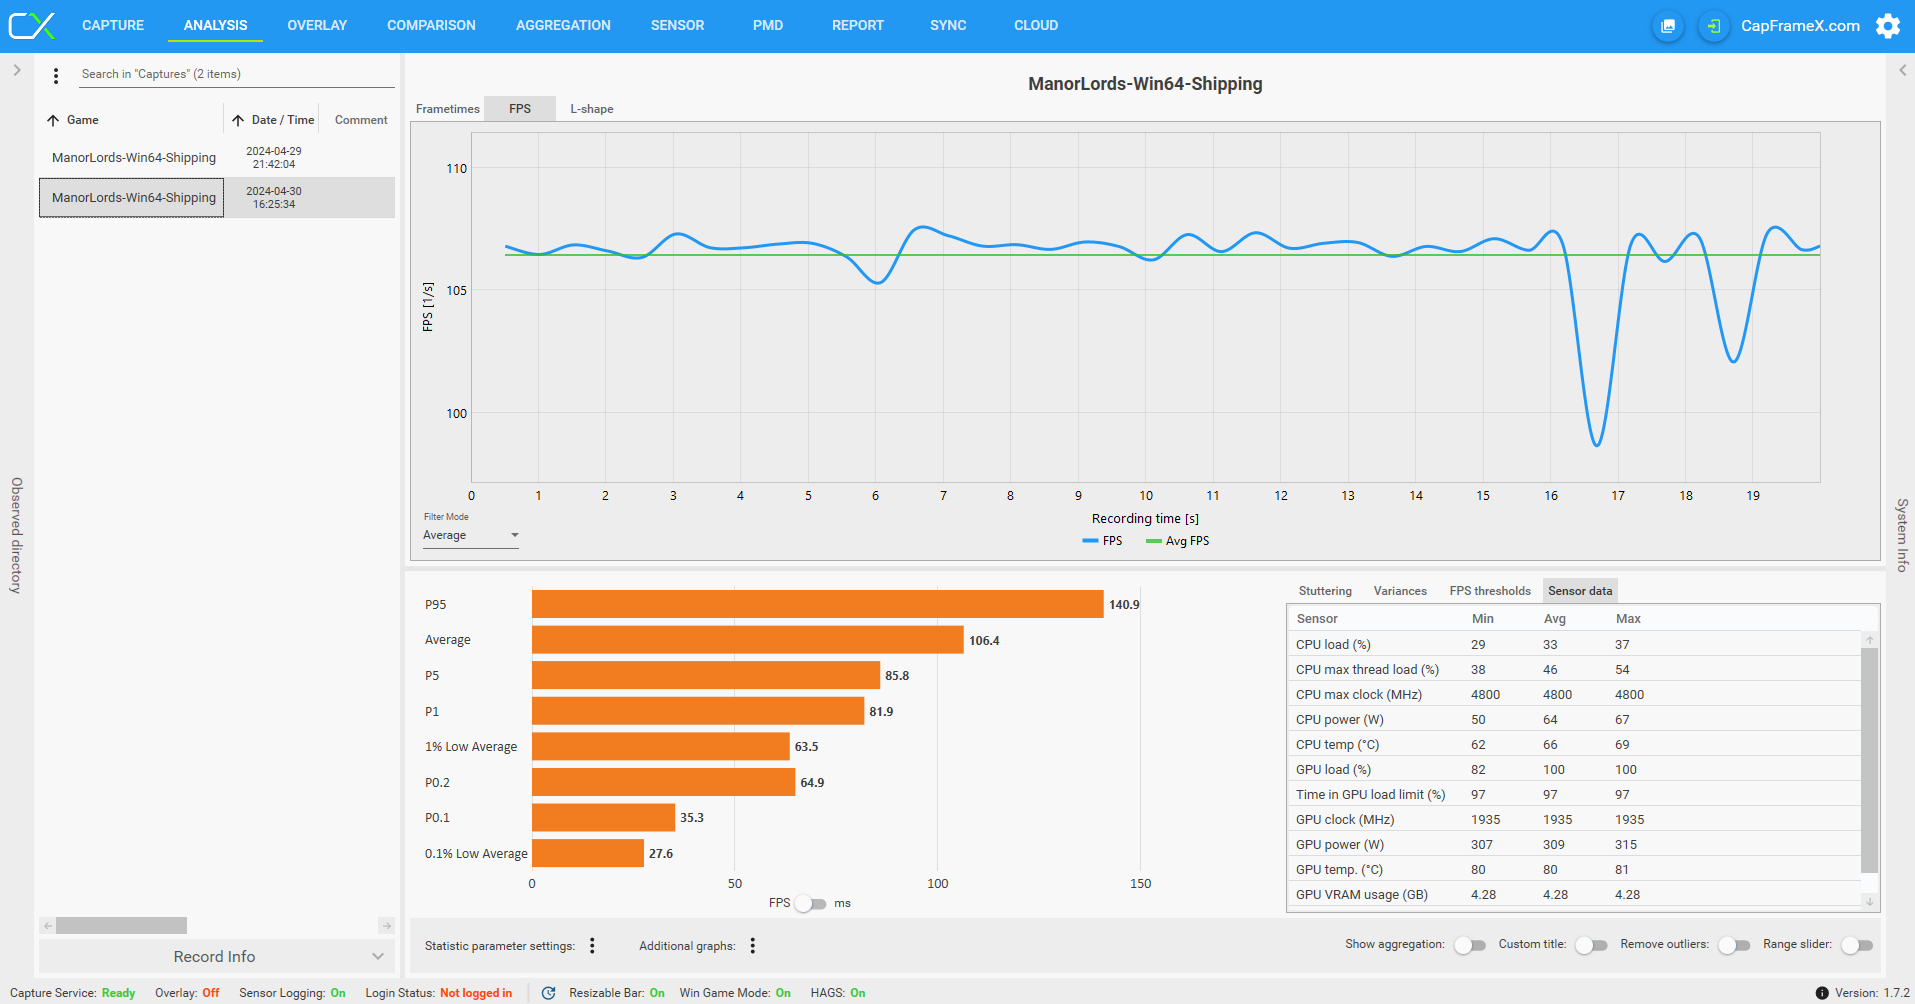Click the 0.1% Low Average bar
The image size is (1915, 1004).
[x=588, y=853]
